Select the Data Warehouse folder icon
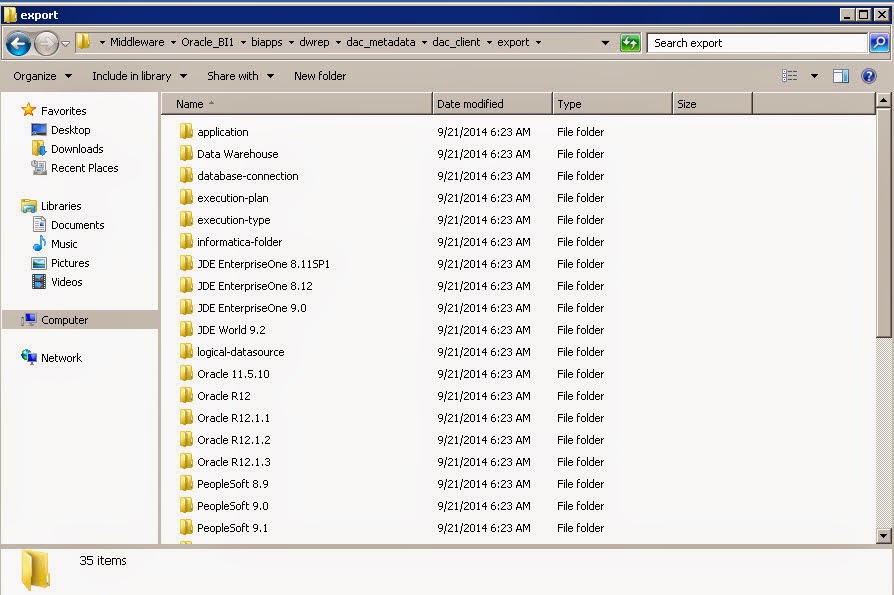This screenshot has width=894, height=595. [186, 154]
